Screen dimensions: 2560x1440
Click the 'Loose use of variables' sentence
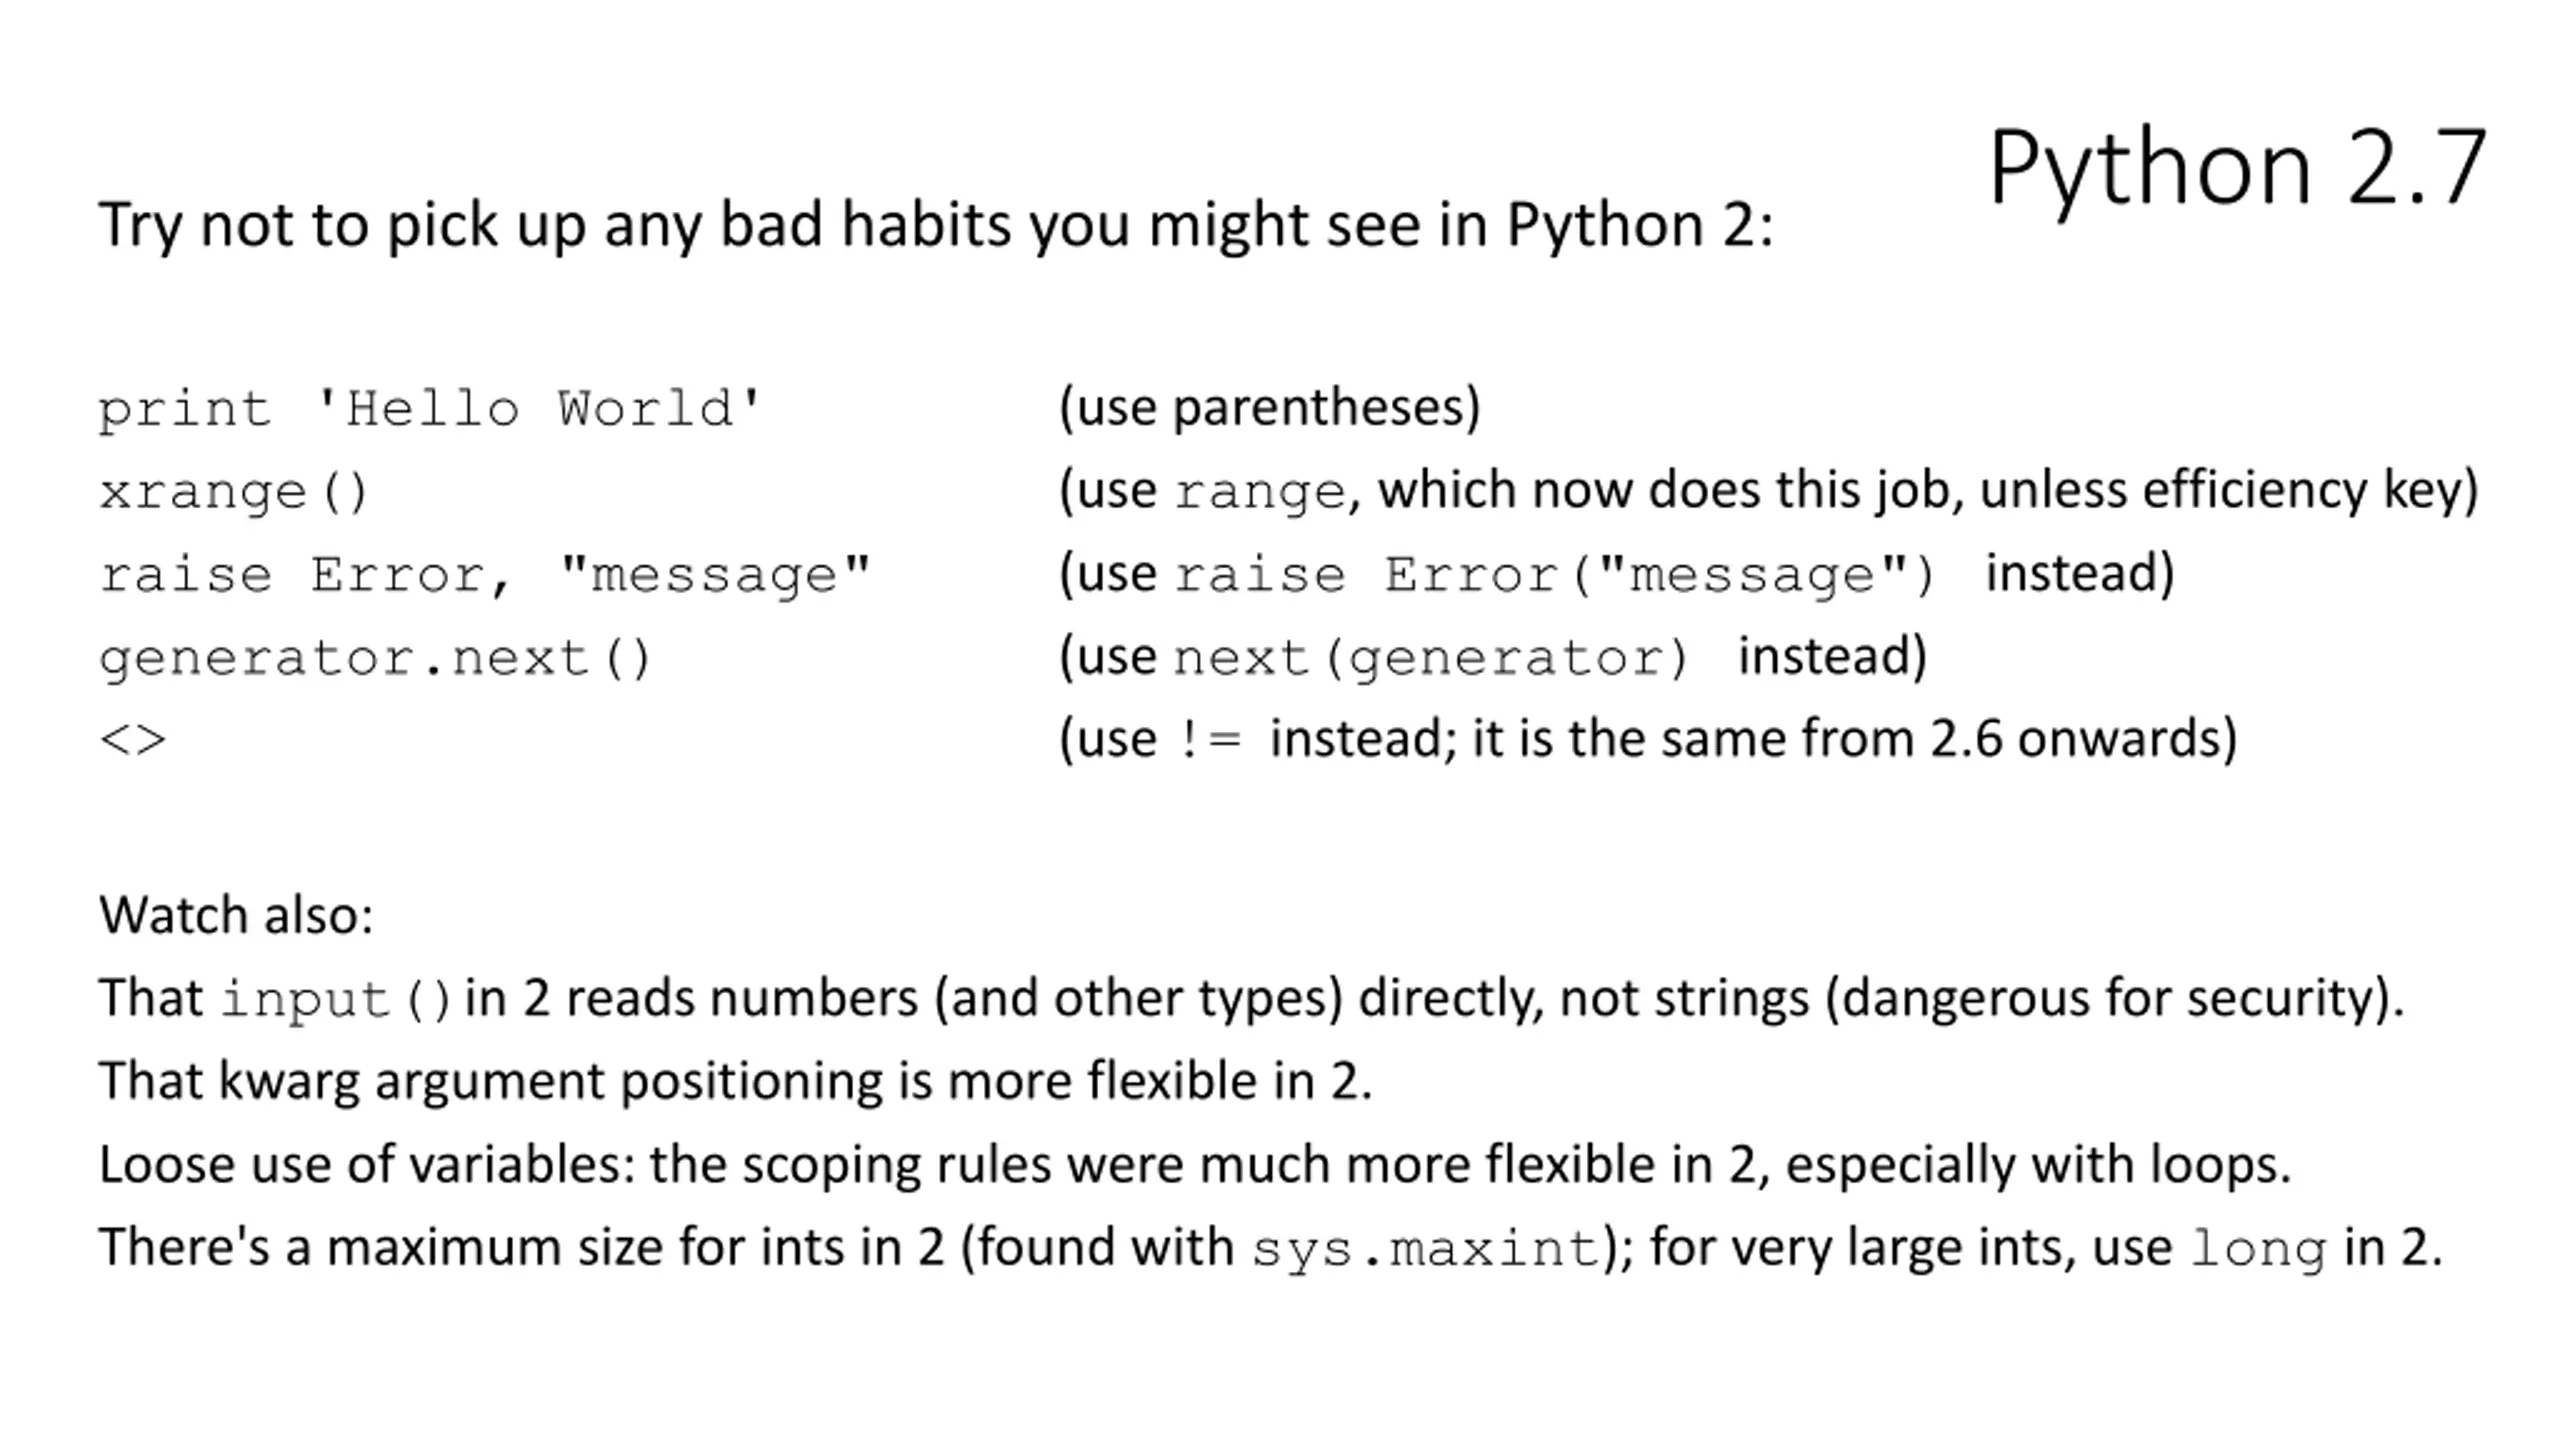(1195, 1165)
